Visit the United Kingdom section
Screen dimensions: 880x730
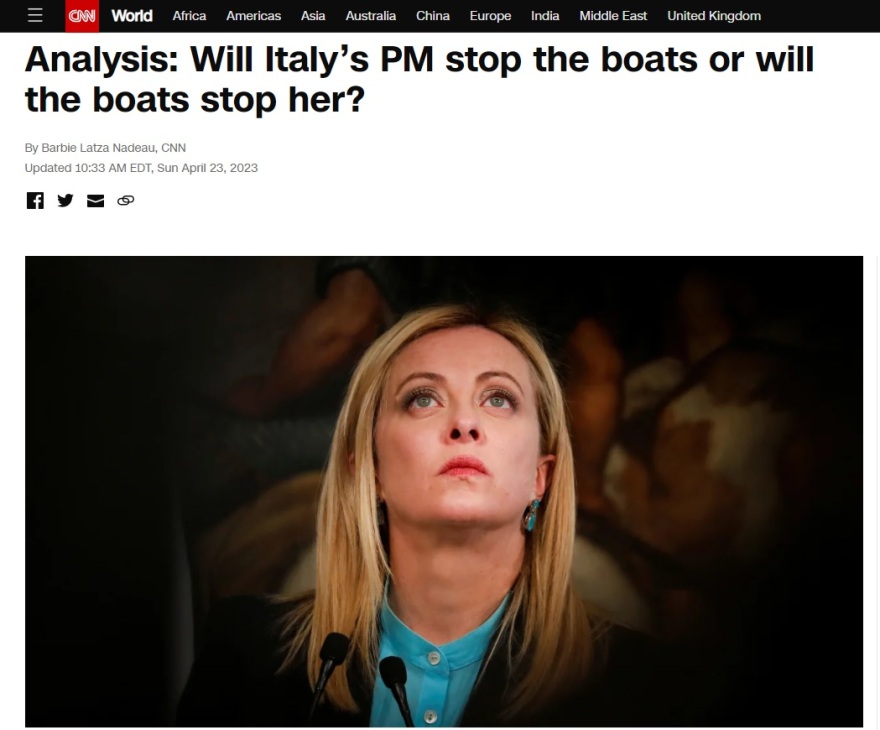coord(714,16)
